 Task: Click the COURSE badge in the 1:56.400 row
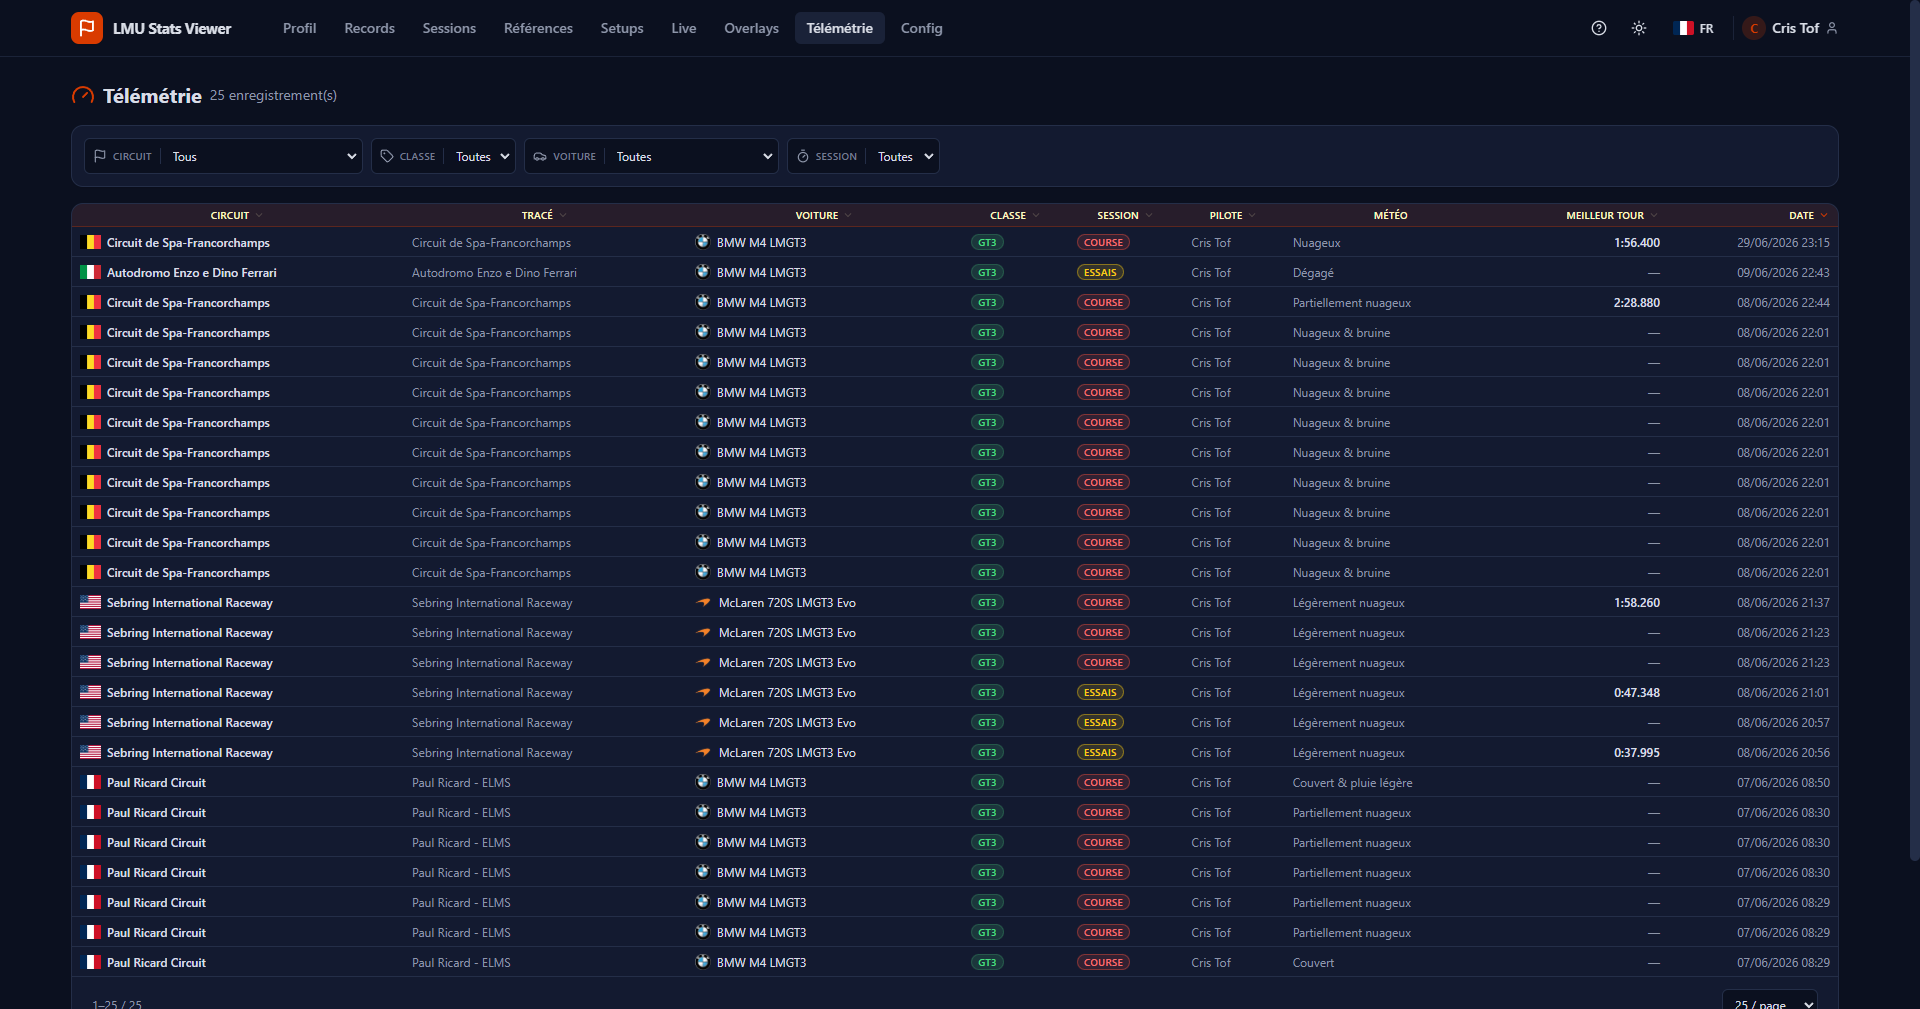tap(1103, 242)
